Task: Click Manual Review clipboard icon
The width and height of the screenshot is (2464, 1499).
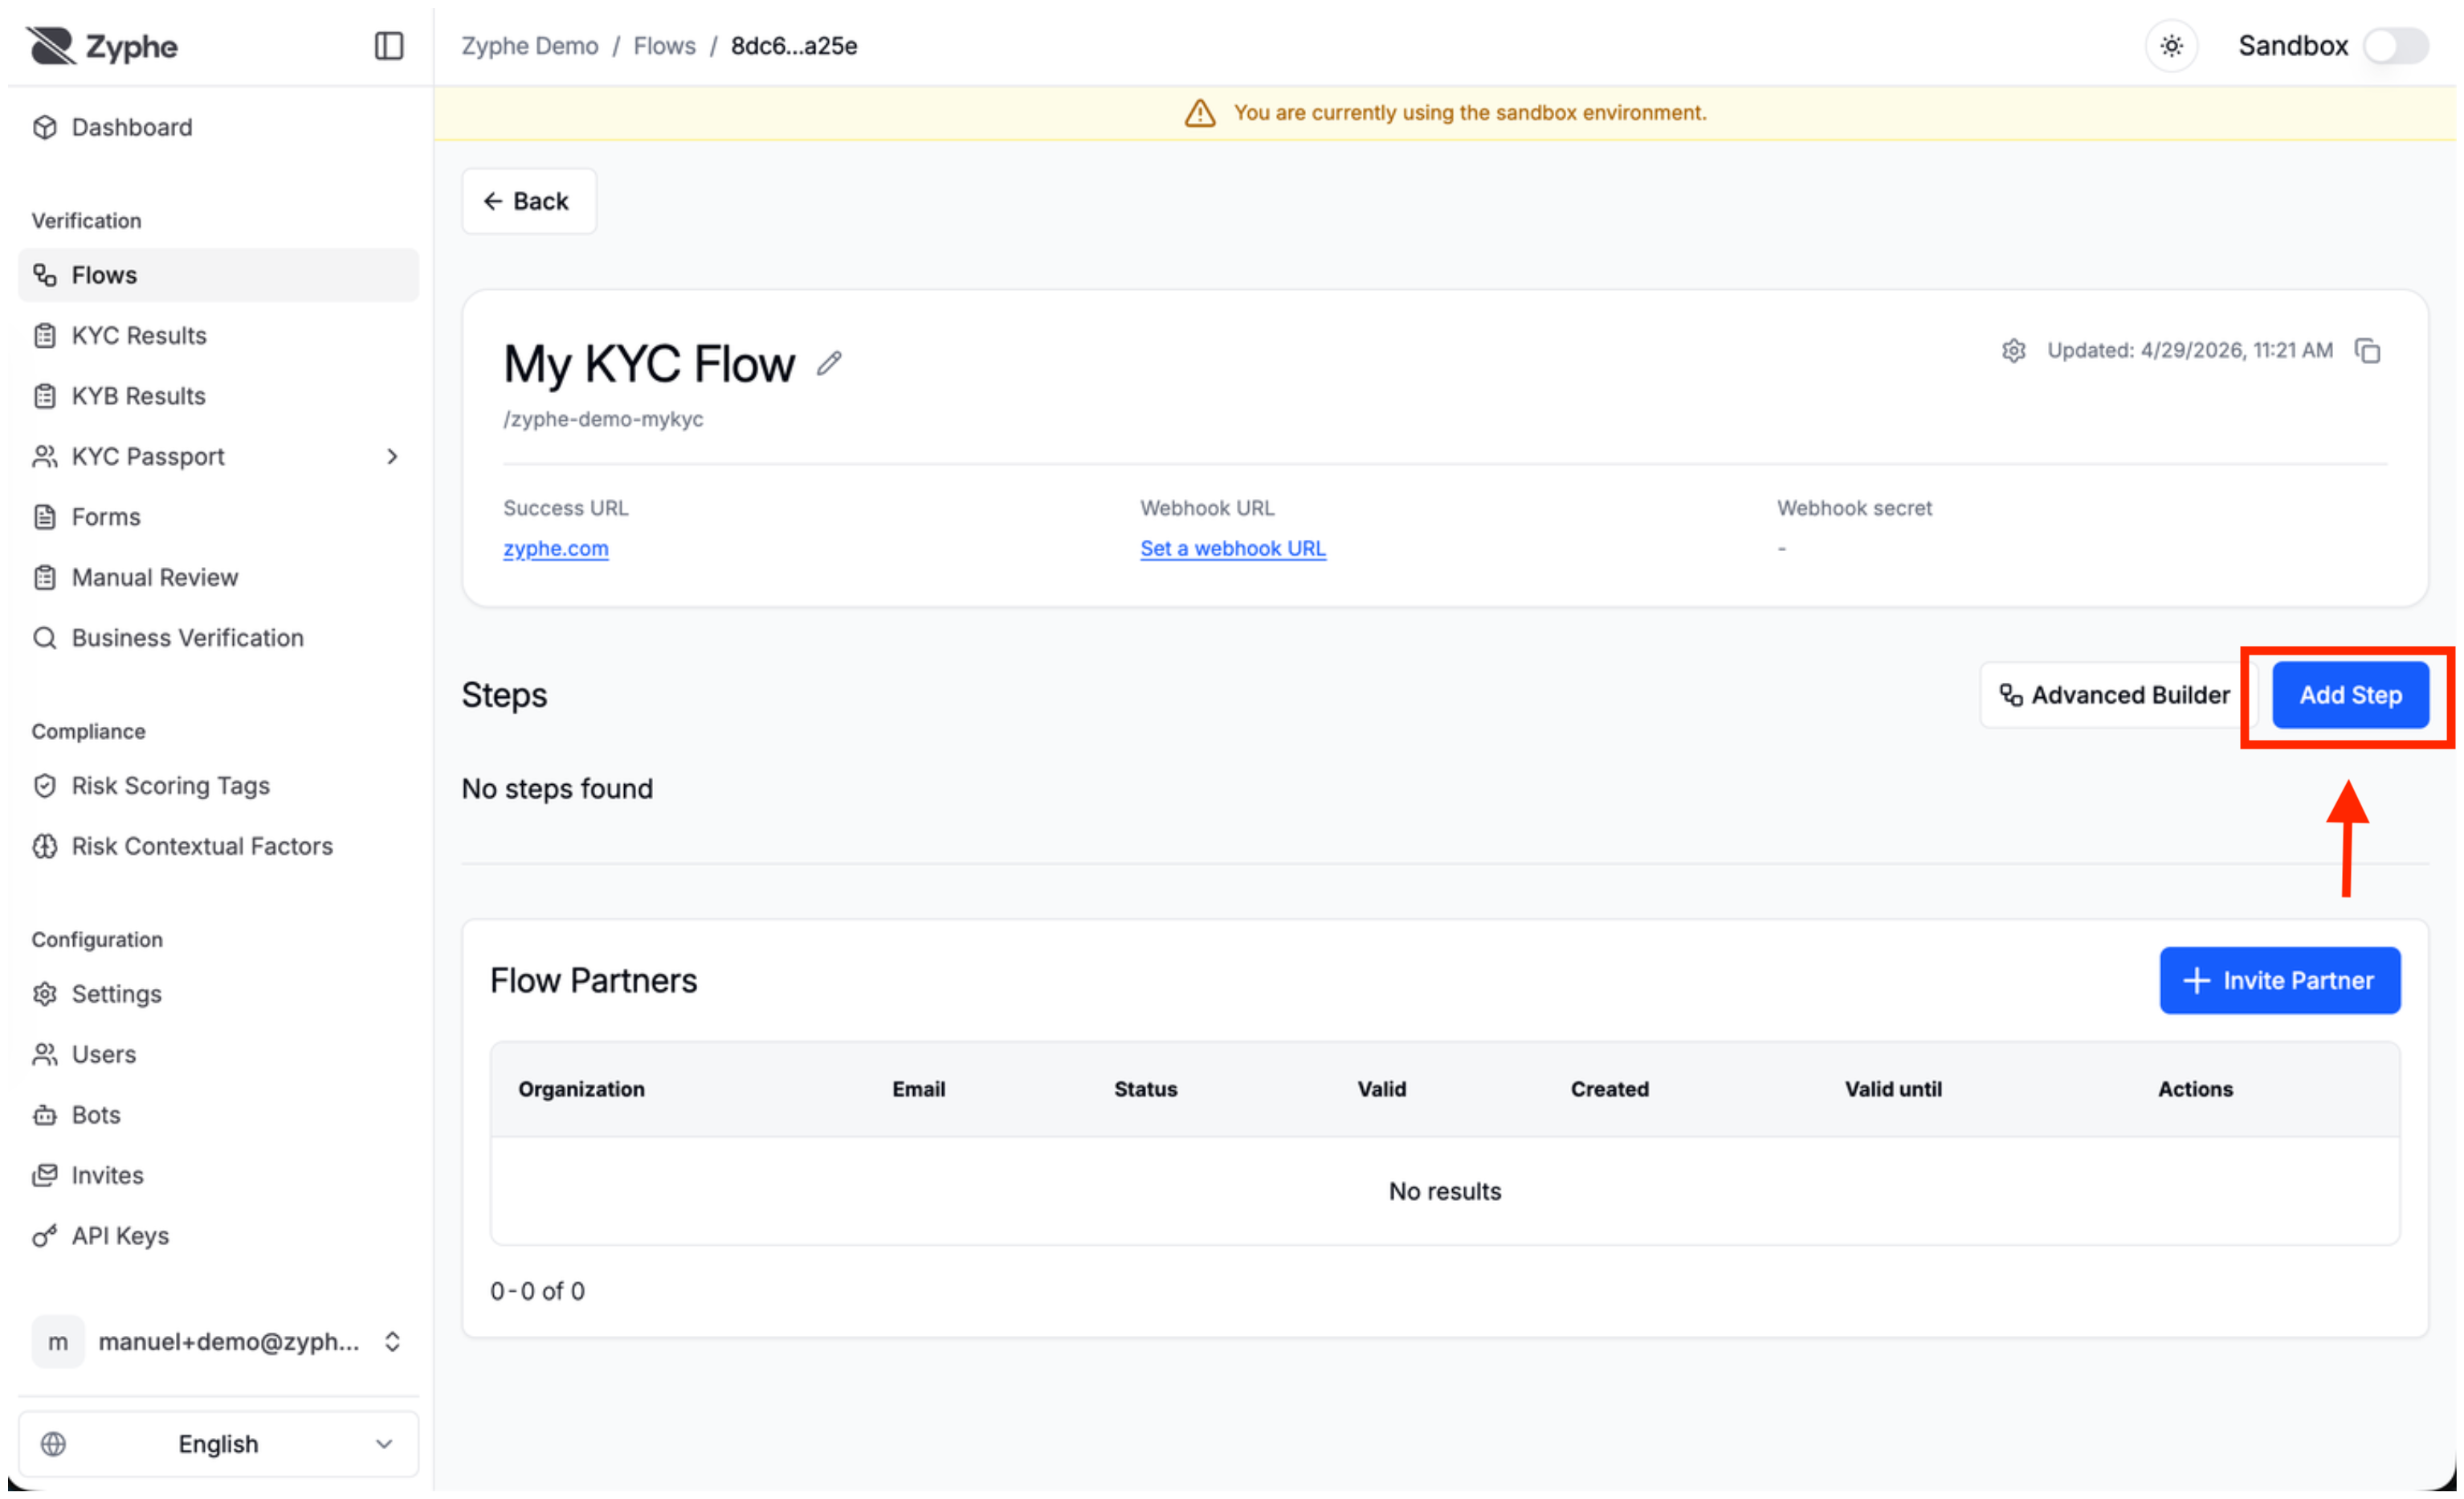Action: coord(45,577)
